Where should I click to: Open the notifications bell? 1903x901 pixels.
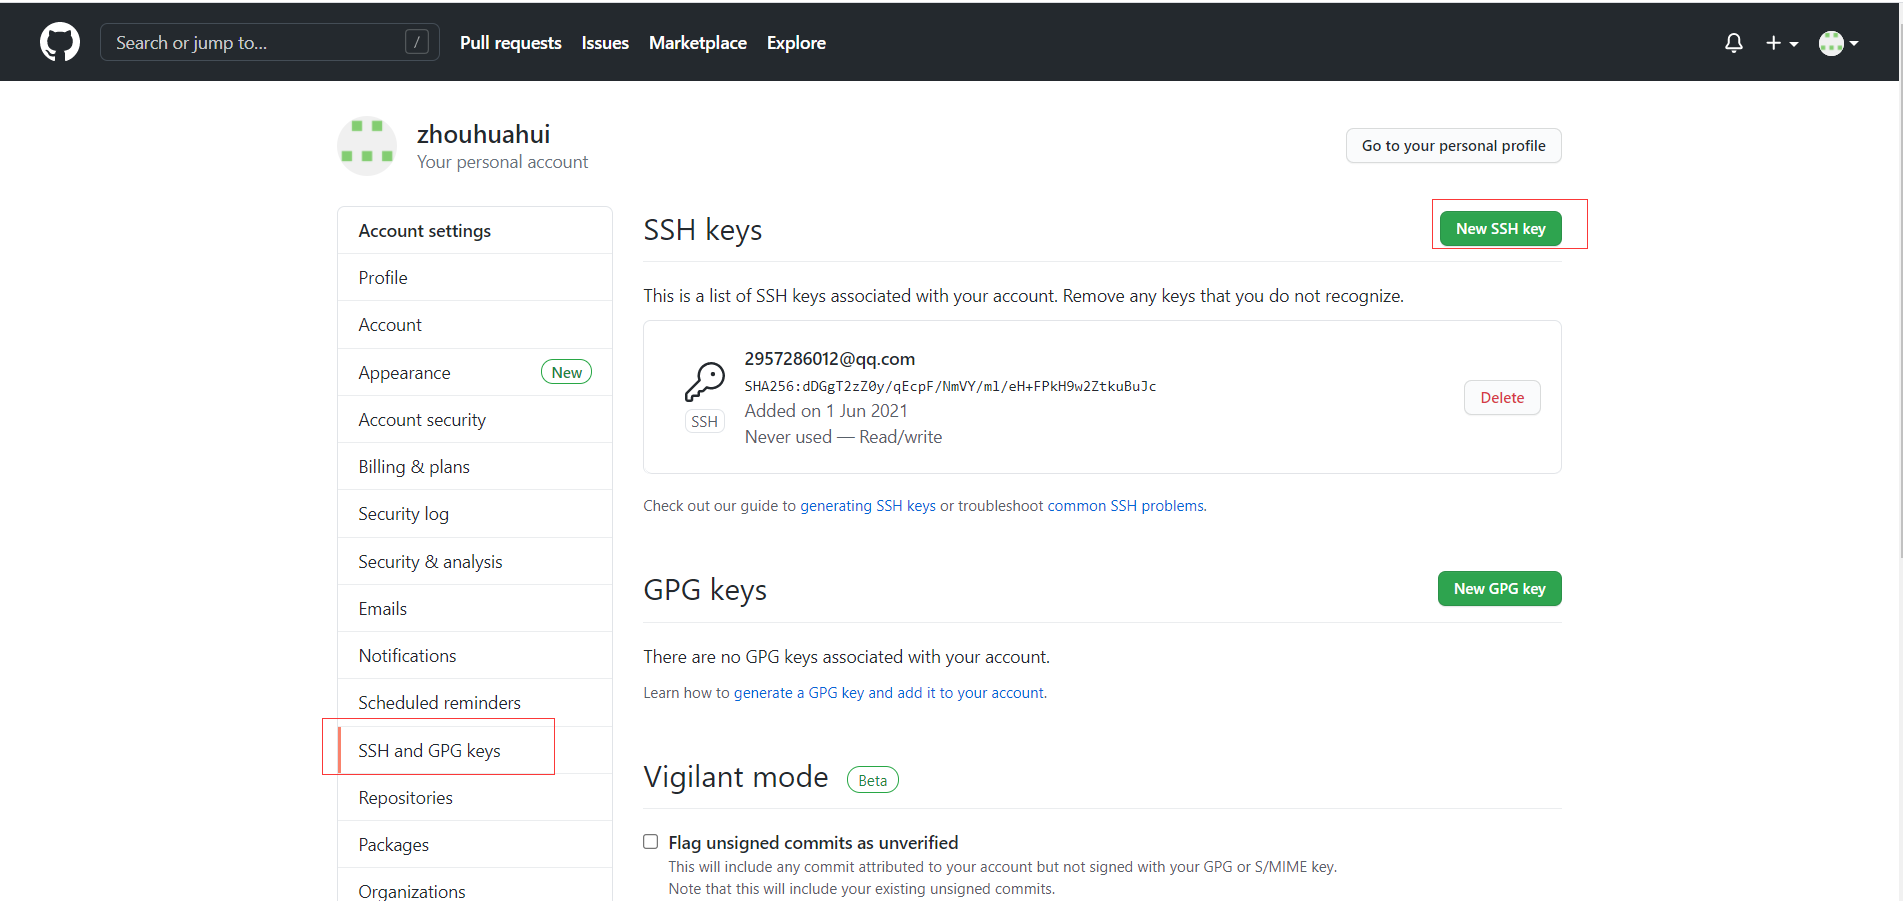1733,43
